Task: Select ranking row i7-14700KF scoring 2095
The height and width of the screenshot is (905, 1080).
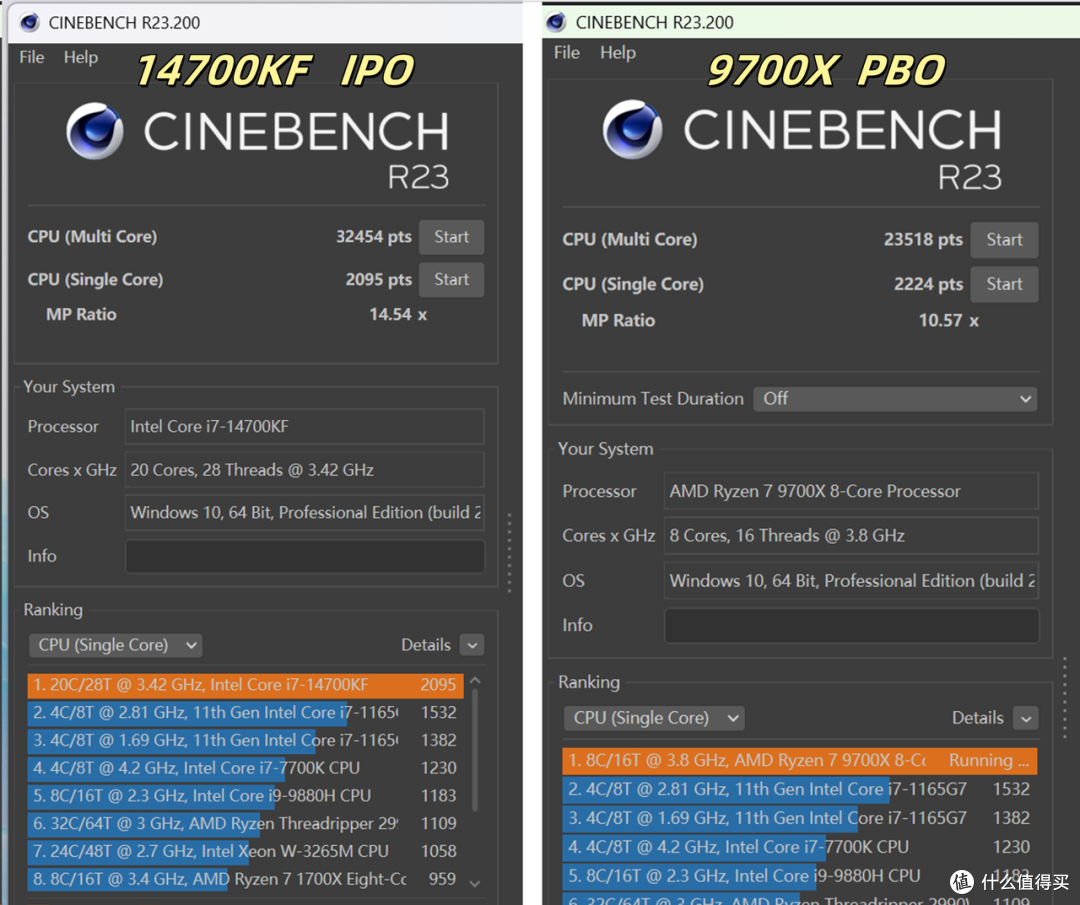Action: [x=245, y=685]
